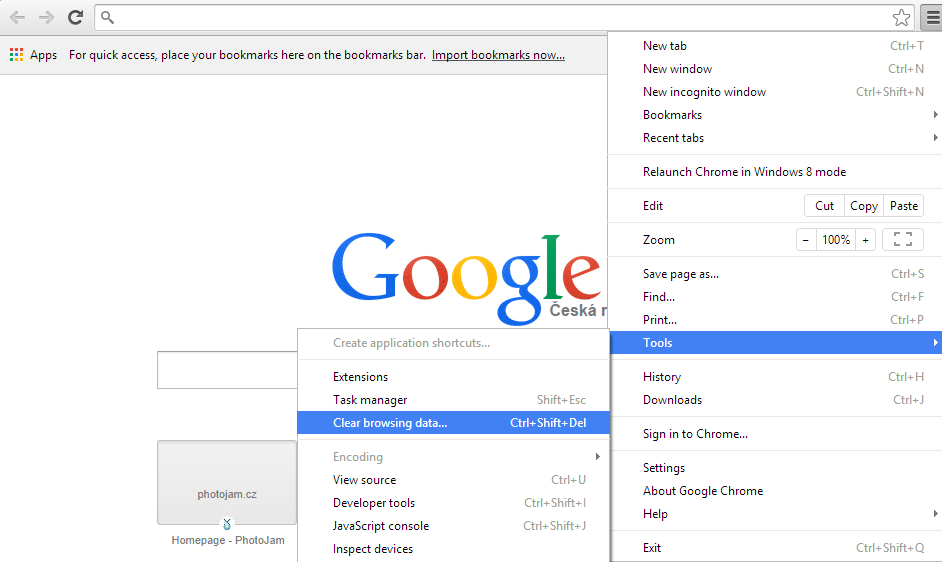
Task: Click the Chrome hamburger menu icon
Action: pyautogui.click(x=931, y=17)
